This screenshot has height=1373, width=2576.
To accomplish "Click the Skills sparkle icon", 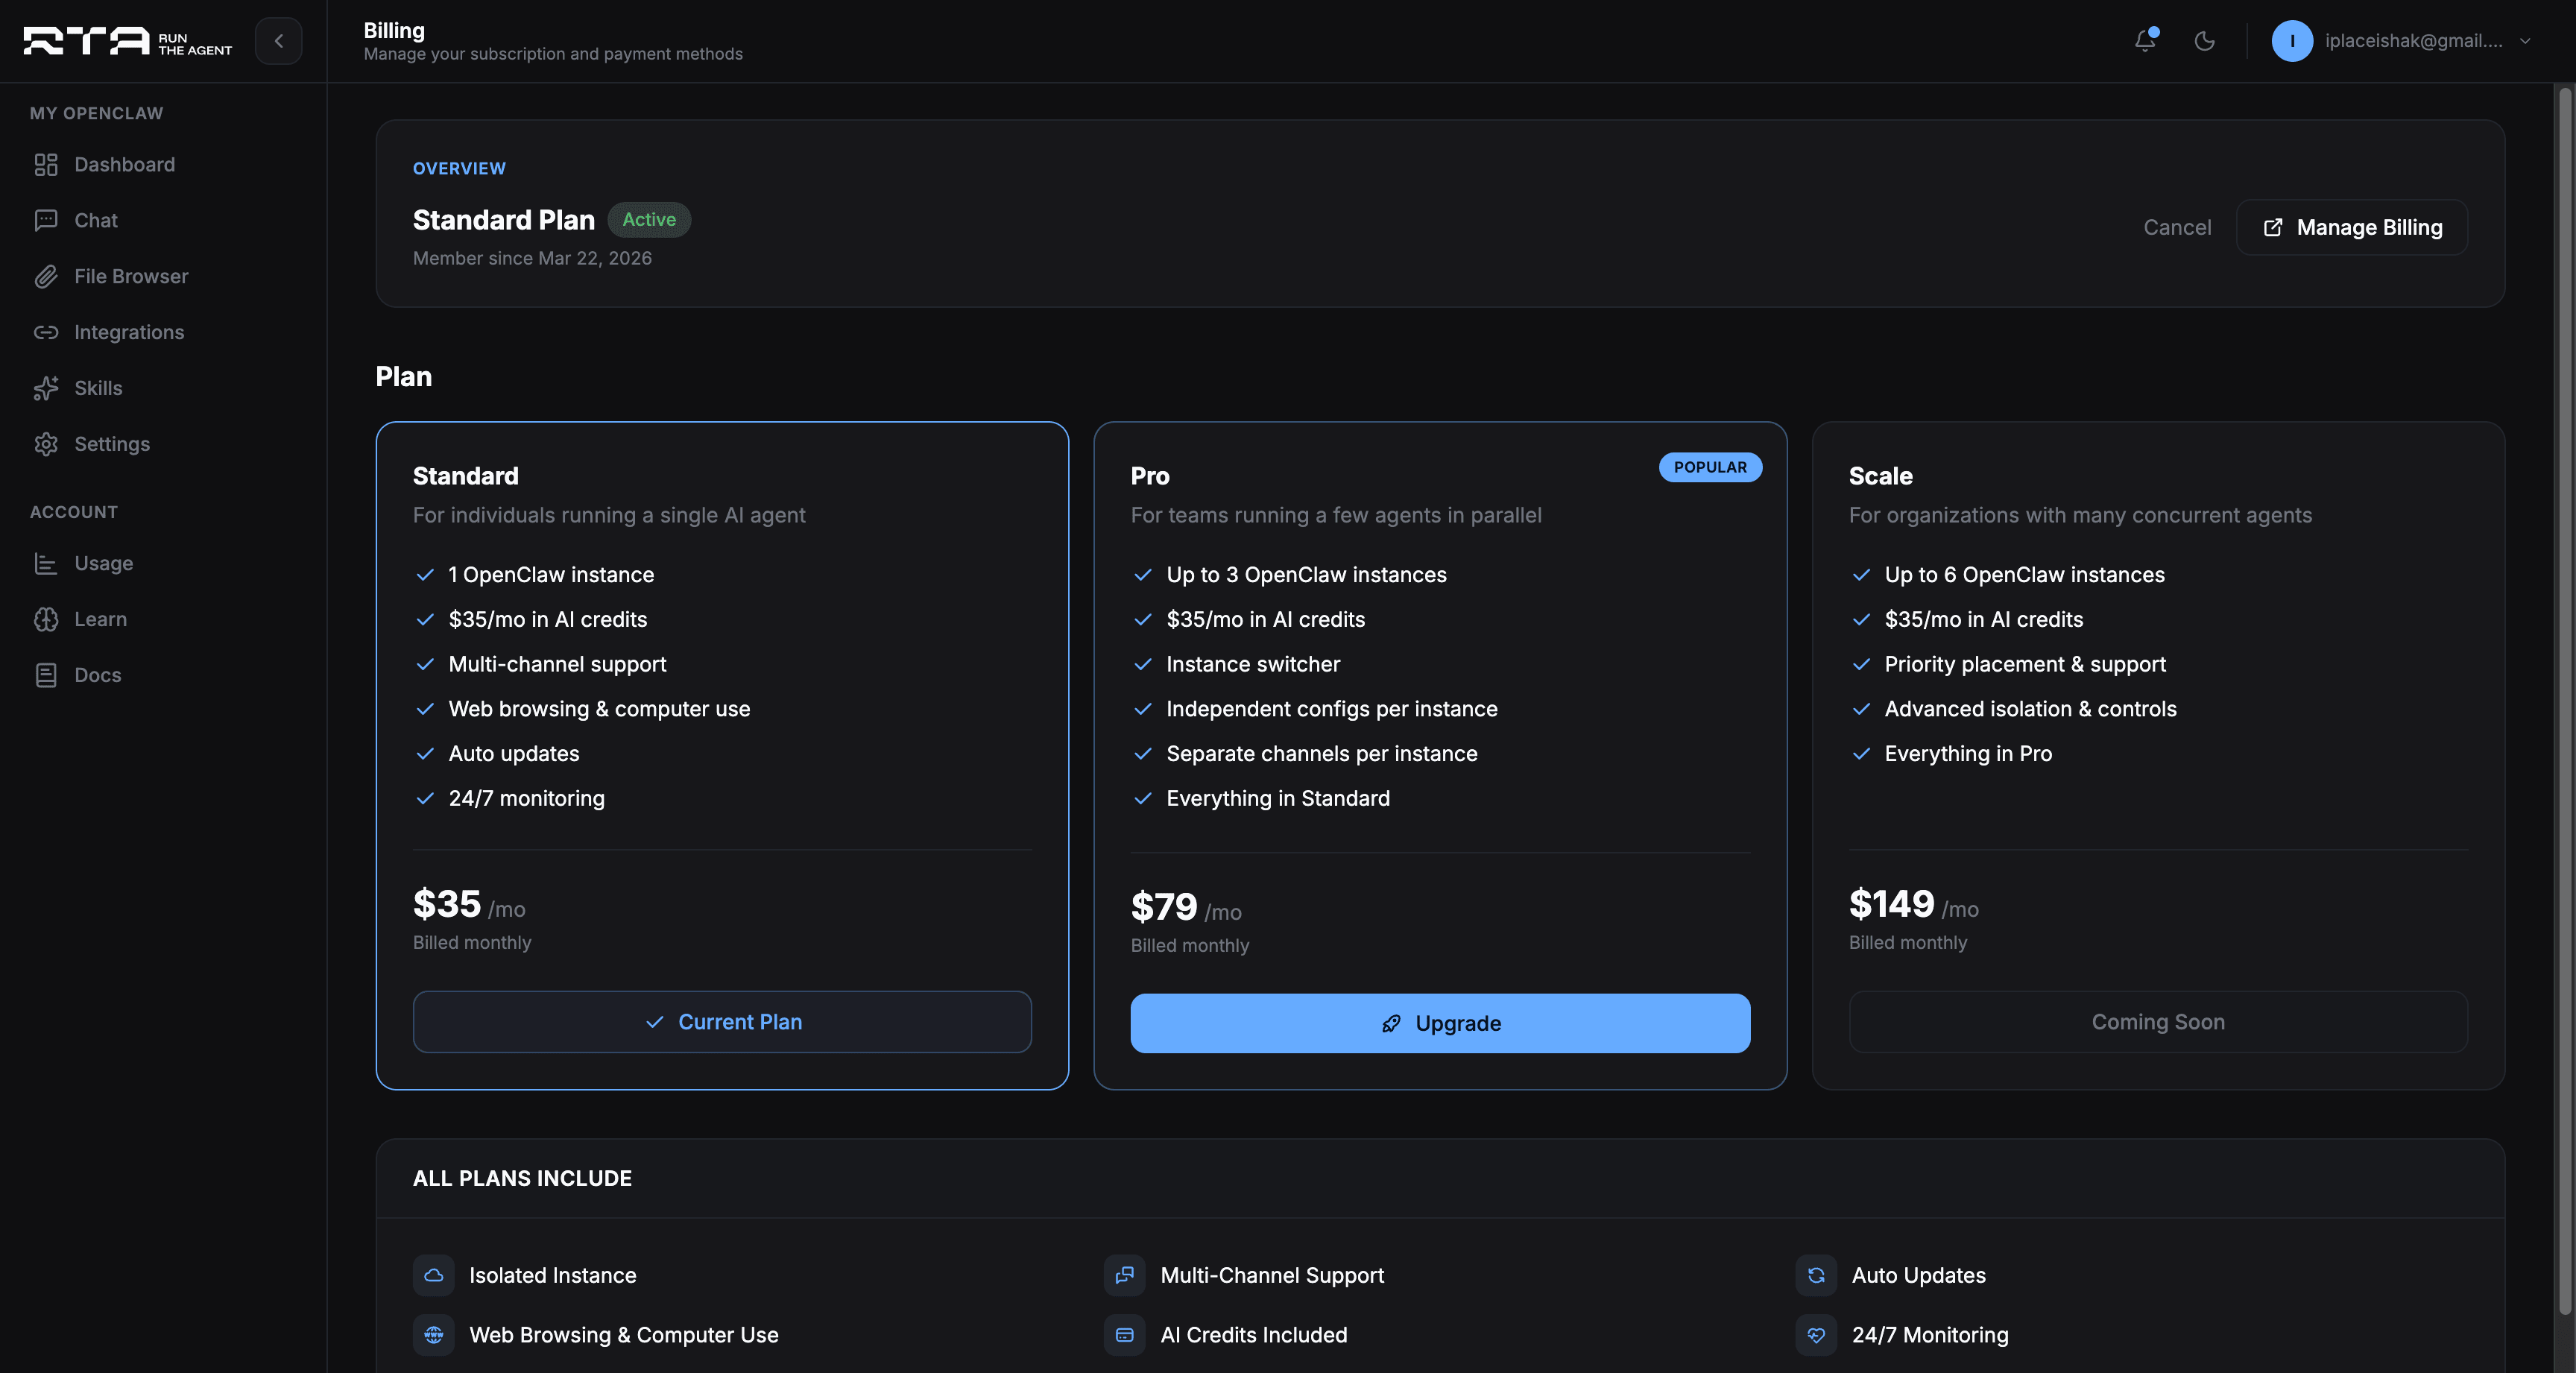I will pyautogui.click(x=46, y=389).
